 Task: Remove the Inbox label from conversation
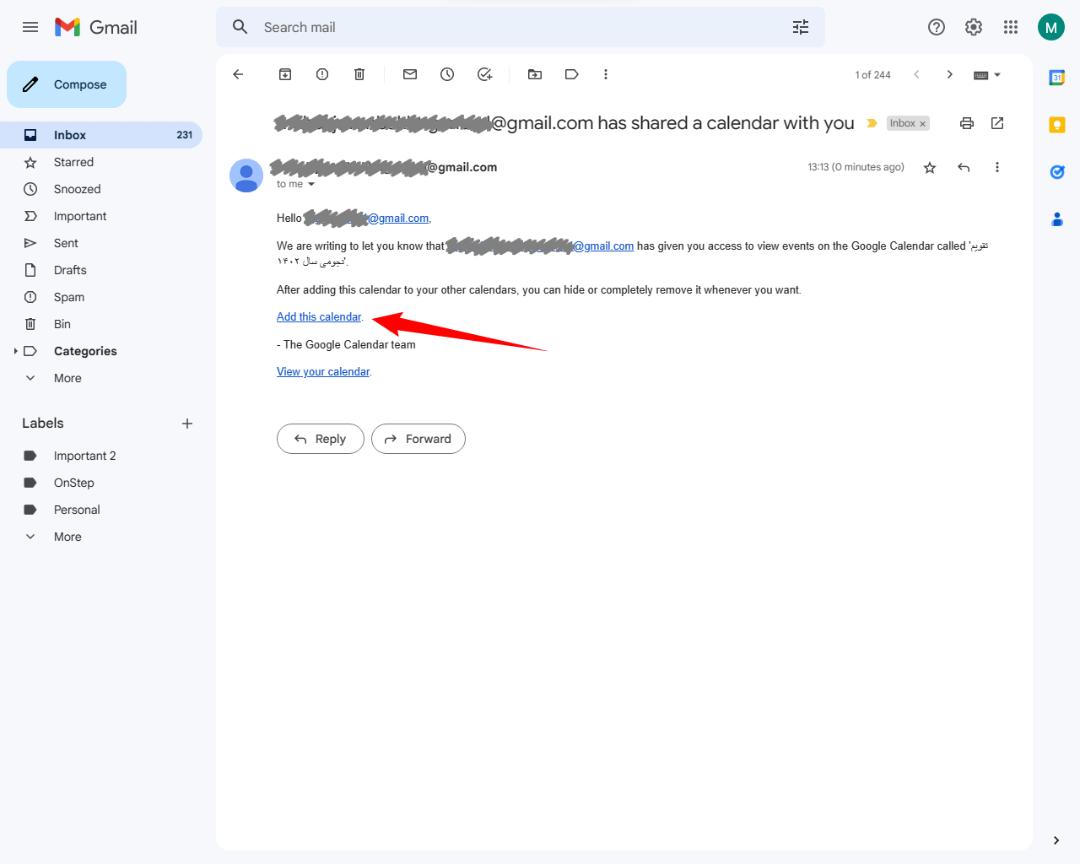[x=922, y=124]
